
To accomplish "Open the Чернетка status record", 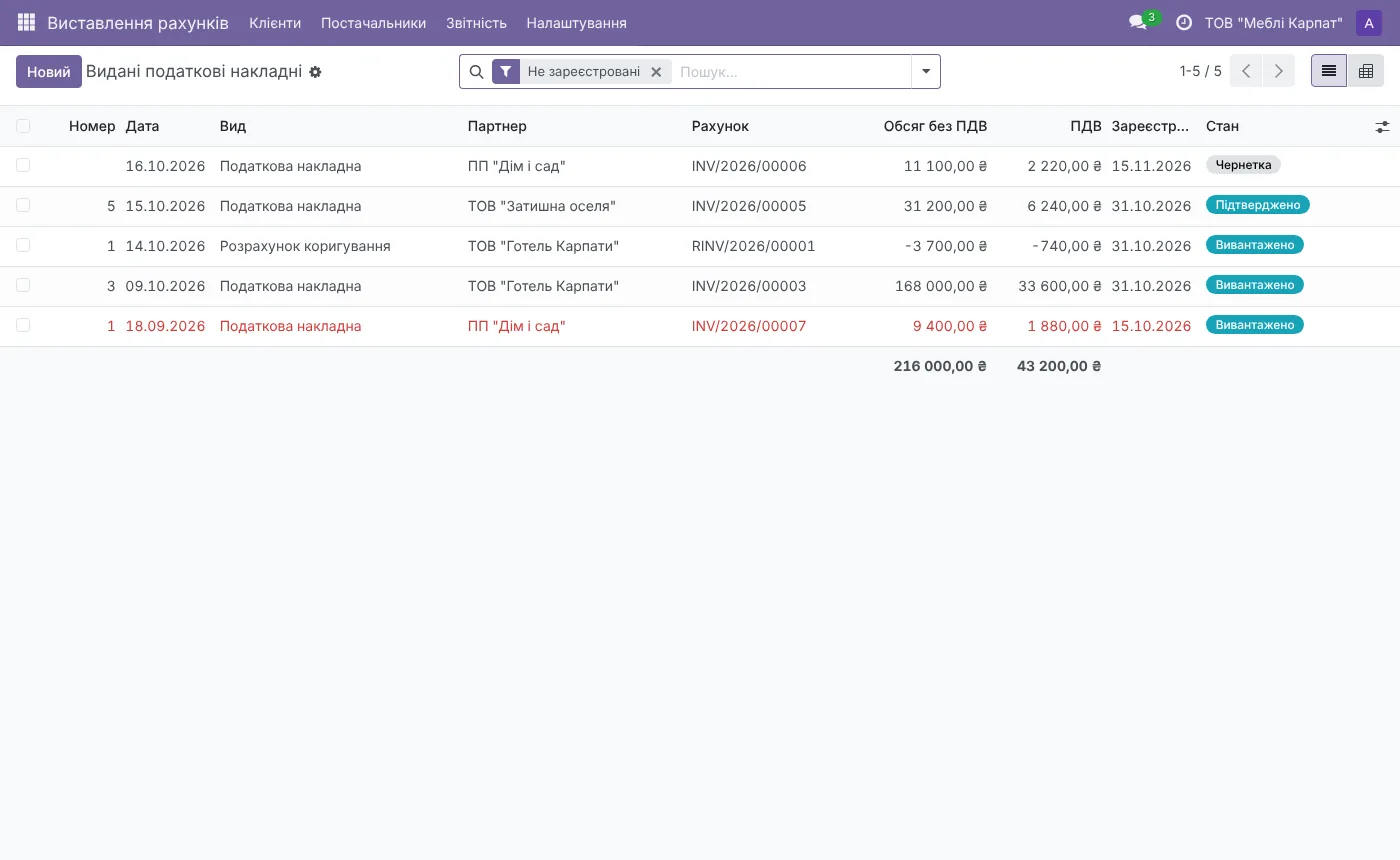I will click(x=1243, y=165).
